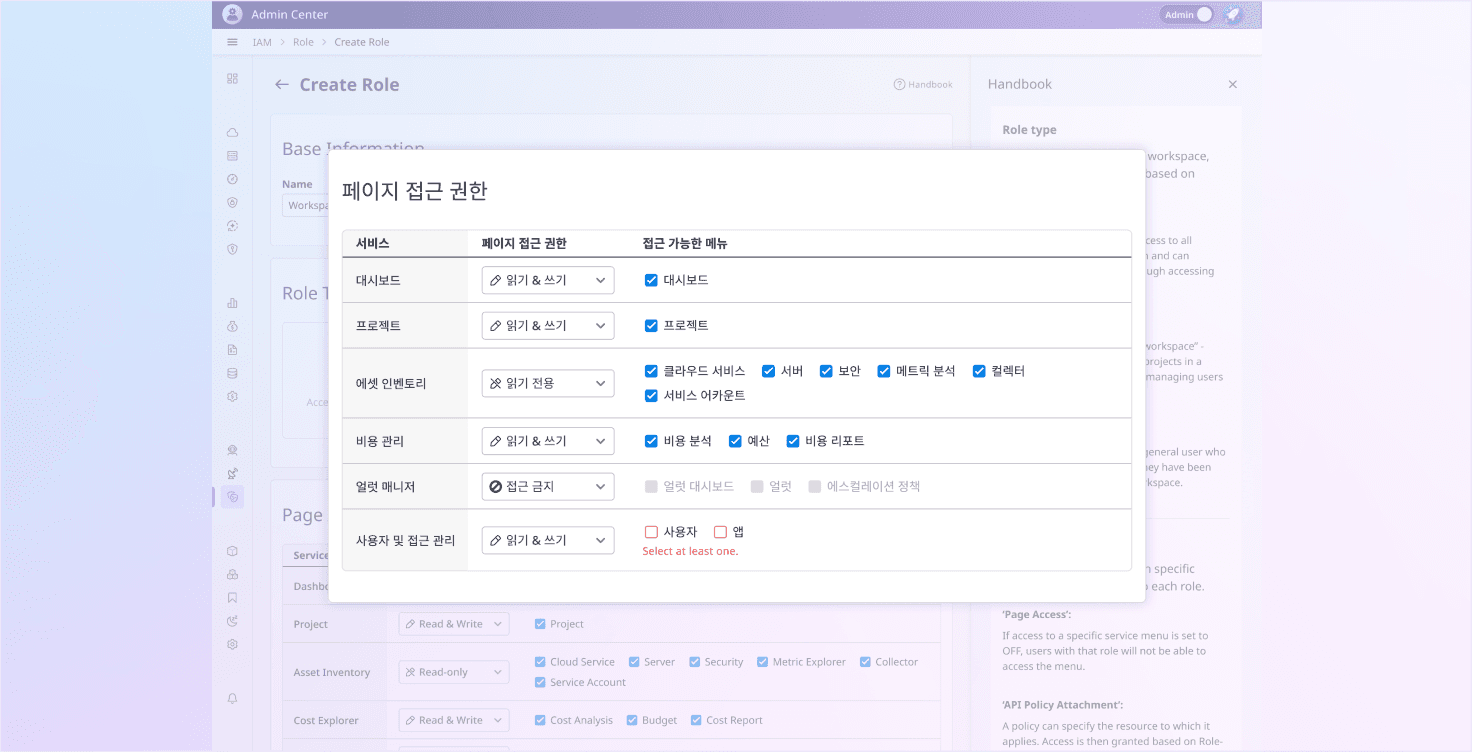Expand the 대시보드 읽기 & 쓰기 dropdown
This screenshot has height=752, width=1472.
[x=548, y=280]
